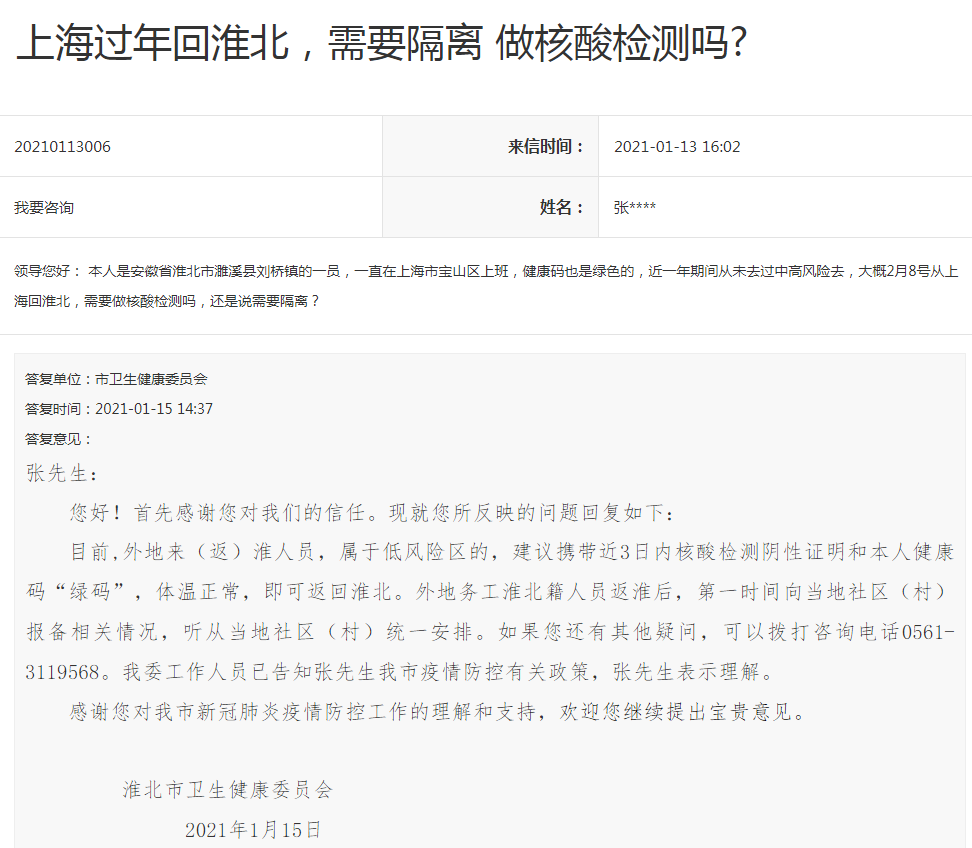Click the date 2021年1月15日
The height and width of the screenshot is (848, 972).
click(253, 830)
